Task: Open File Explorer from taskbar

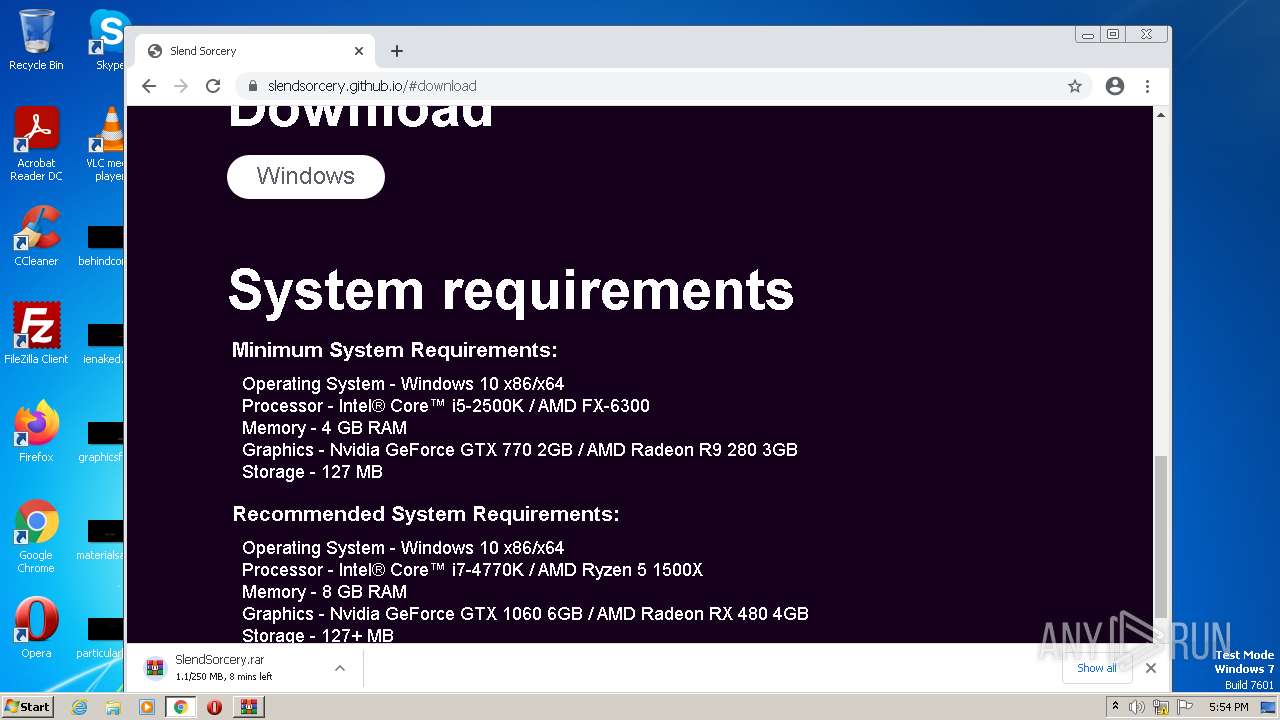Action: [113, 707]
